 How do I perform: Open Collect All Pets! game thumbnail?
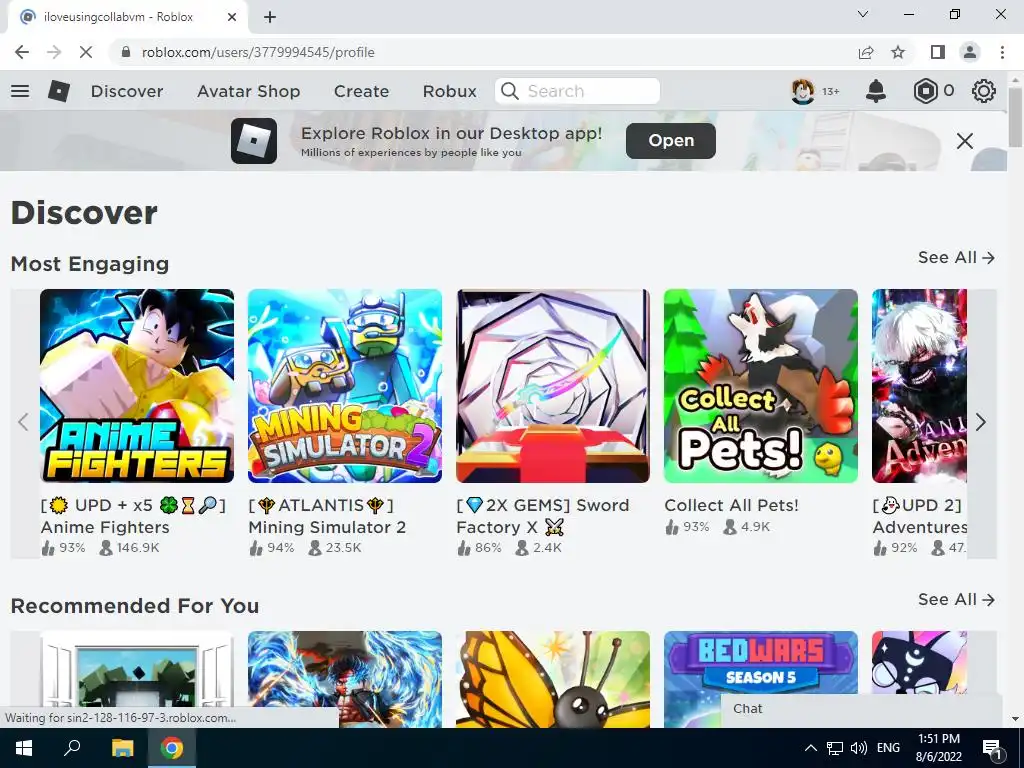tap(761, 386)
